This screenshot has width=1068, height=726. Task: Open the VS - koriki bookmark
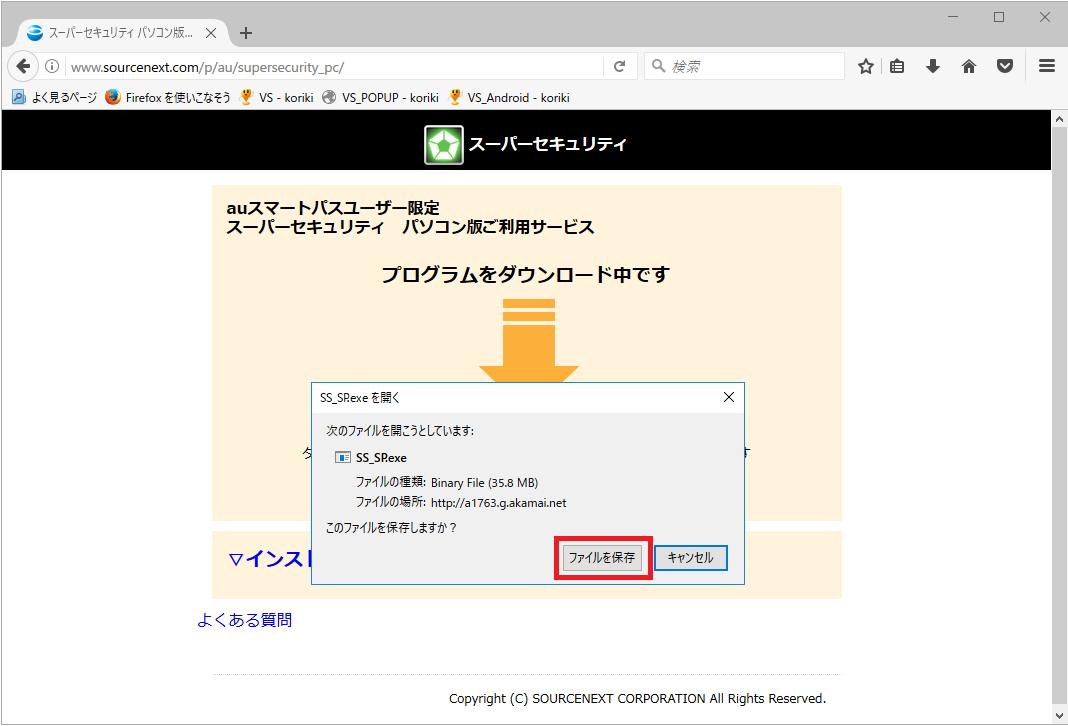(x=277, y=97)
